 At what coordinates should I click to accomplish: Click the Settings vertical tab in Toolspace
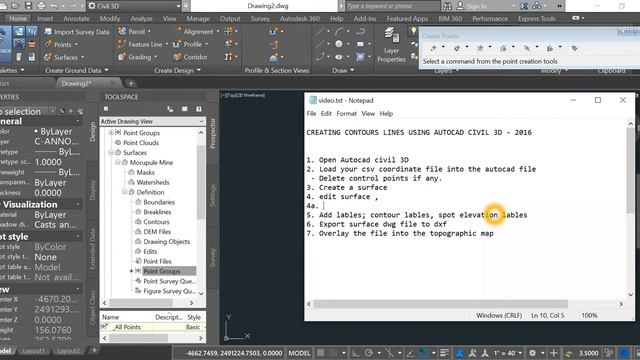pos(212,195)
